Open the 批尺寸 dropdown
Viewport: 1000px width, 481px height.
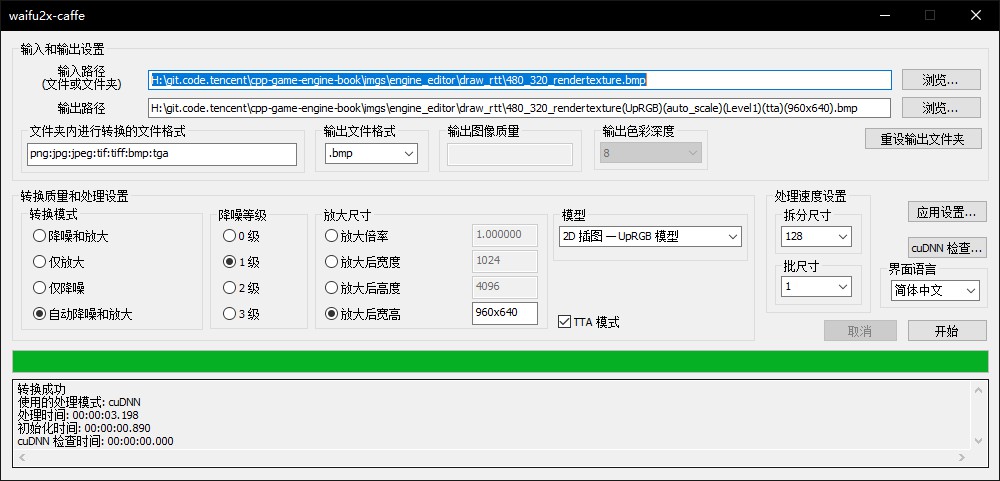point(816,286)
